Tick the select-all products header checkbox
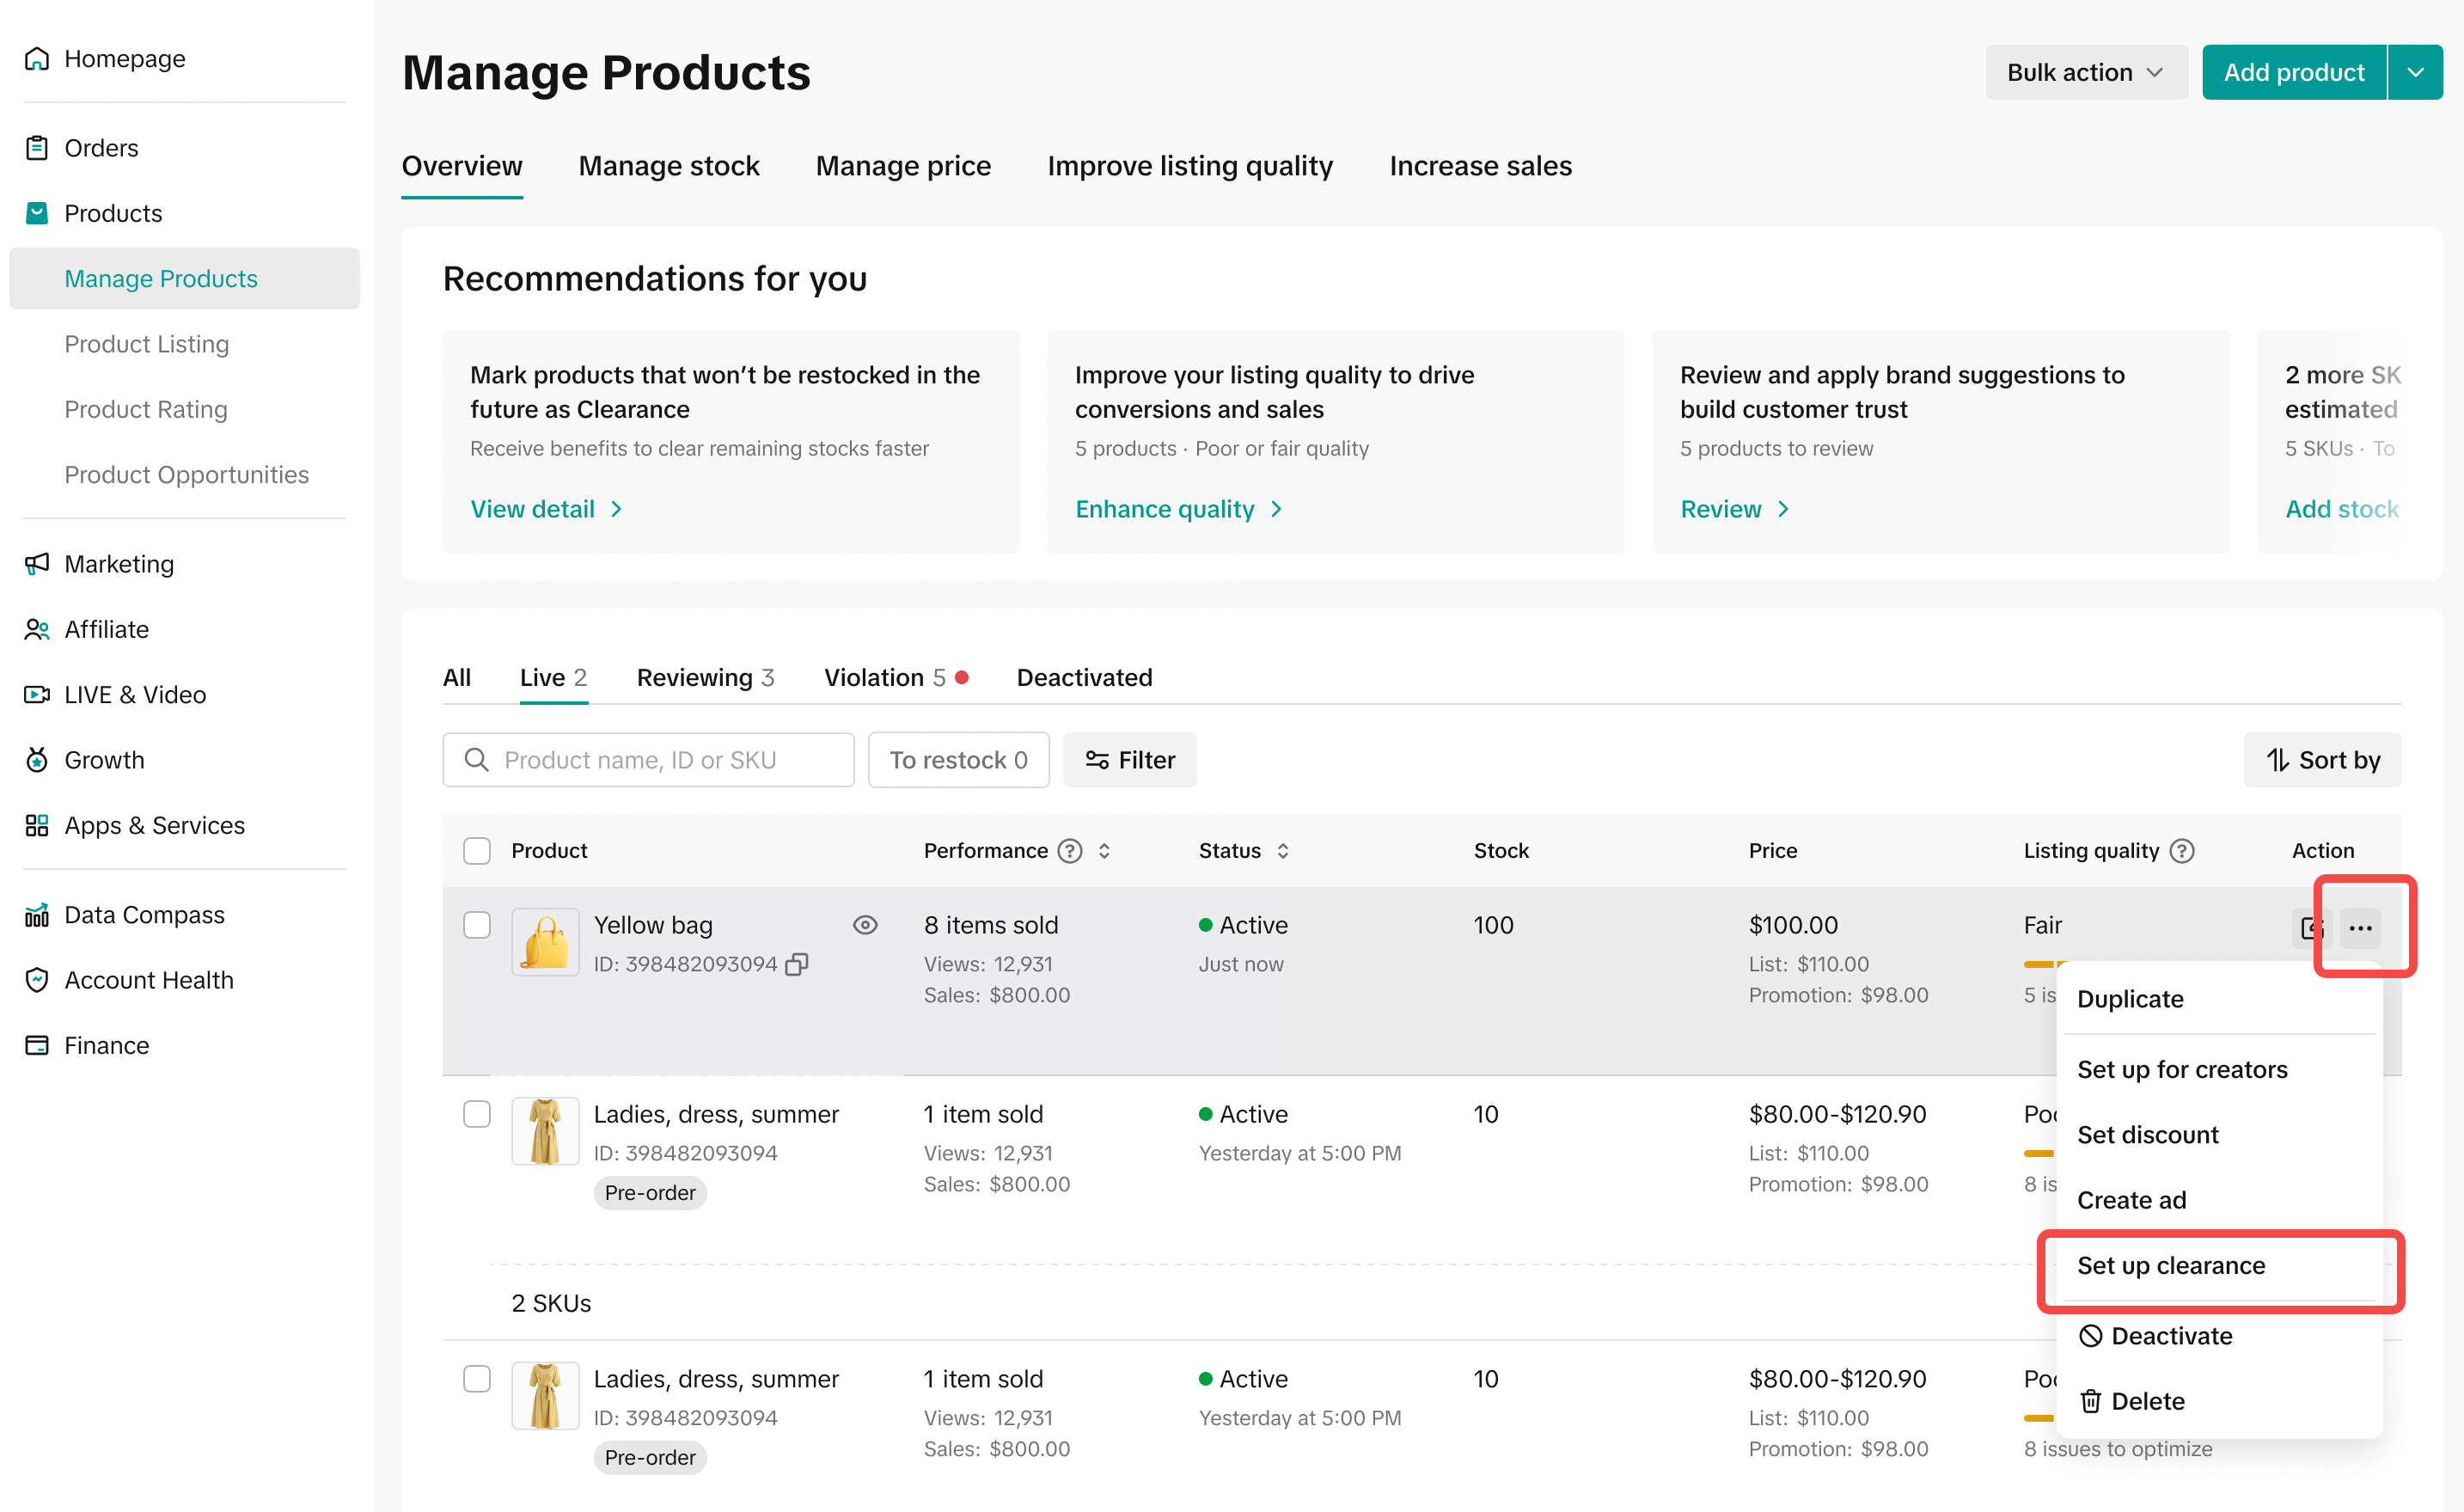This screenshot has height=1512, width=2464. tap(477, 851)
